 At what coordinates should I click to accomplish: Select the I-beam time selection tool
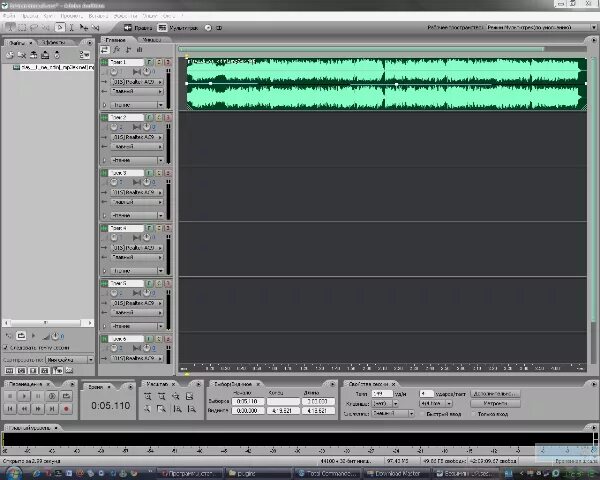tap(71, 28)
